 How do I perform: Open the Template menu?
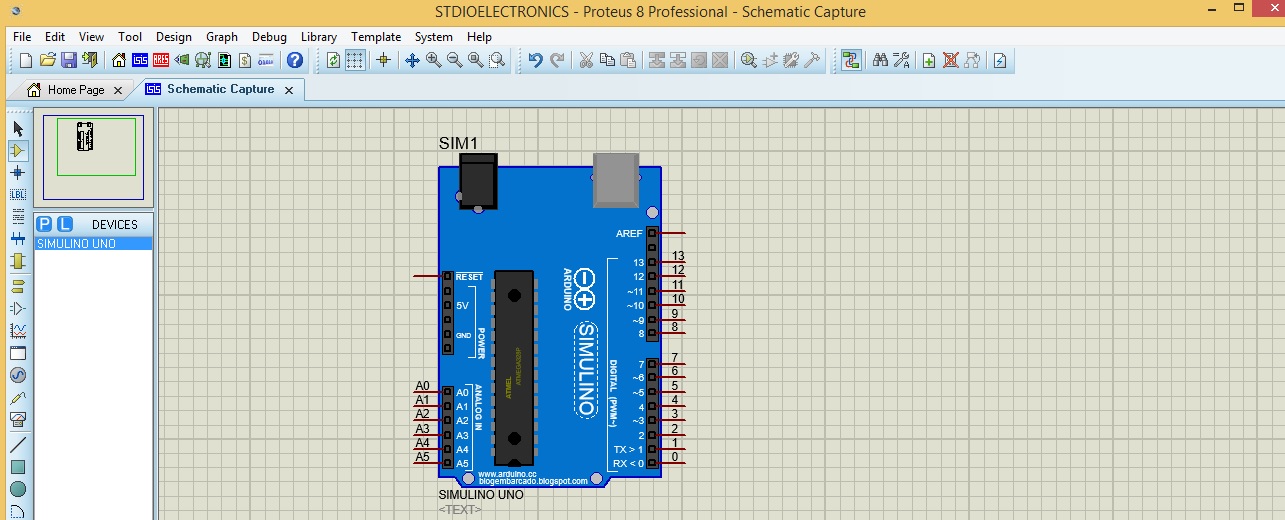pyautogui.click(x=376, y=37)
